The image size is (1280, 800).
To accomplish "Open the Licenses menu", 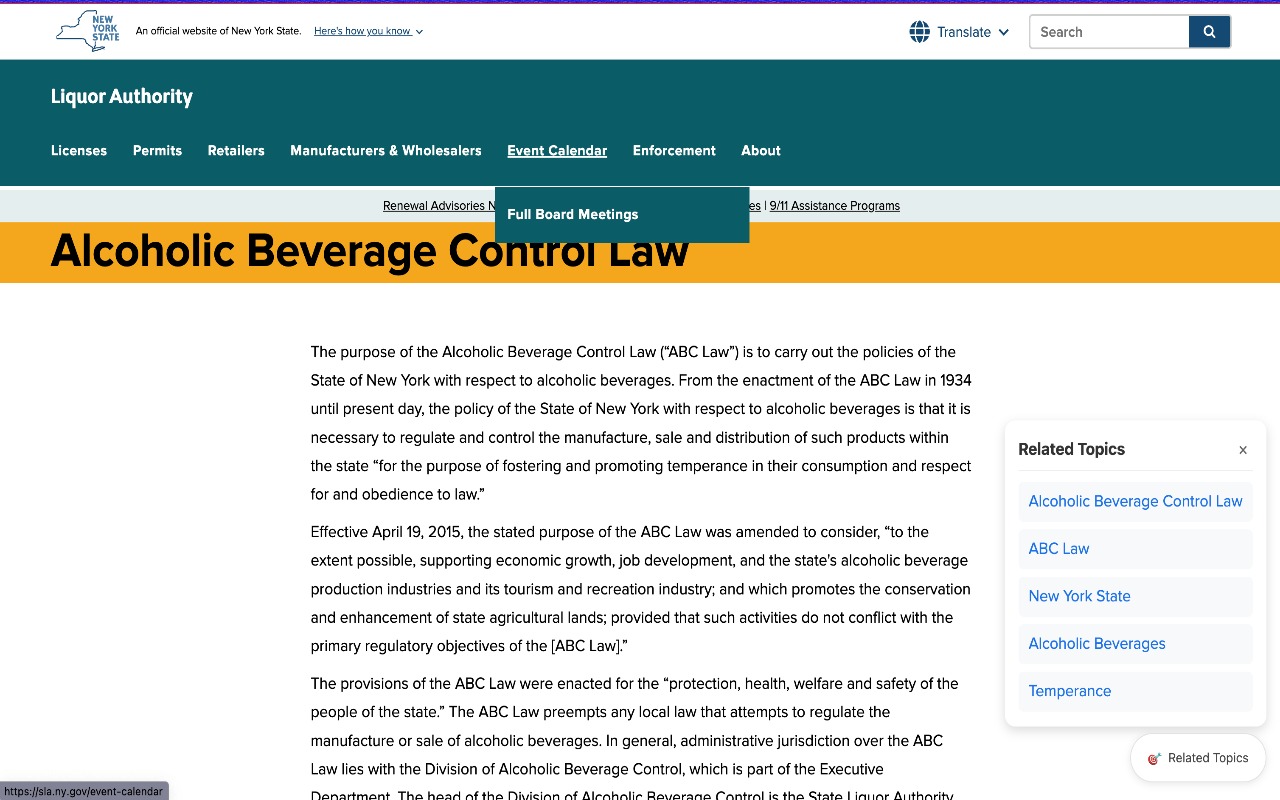I will pos(79,150).
